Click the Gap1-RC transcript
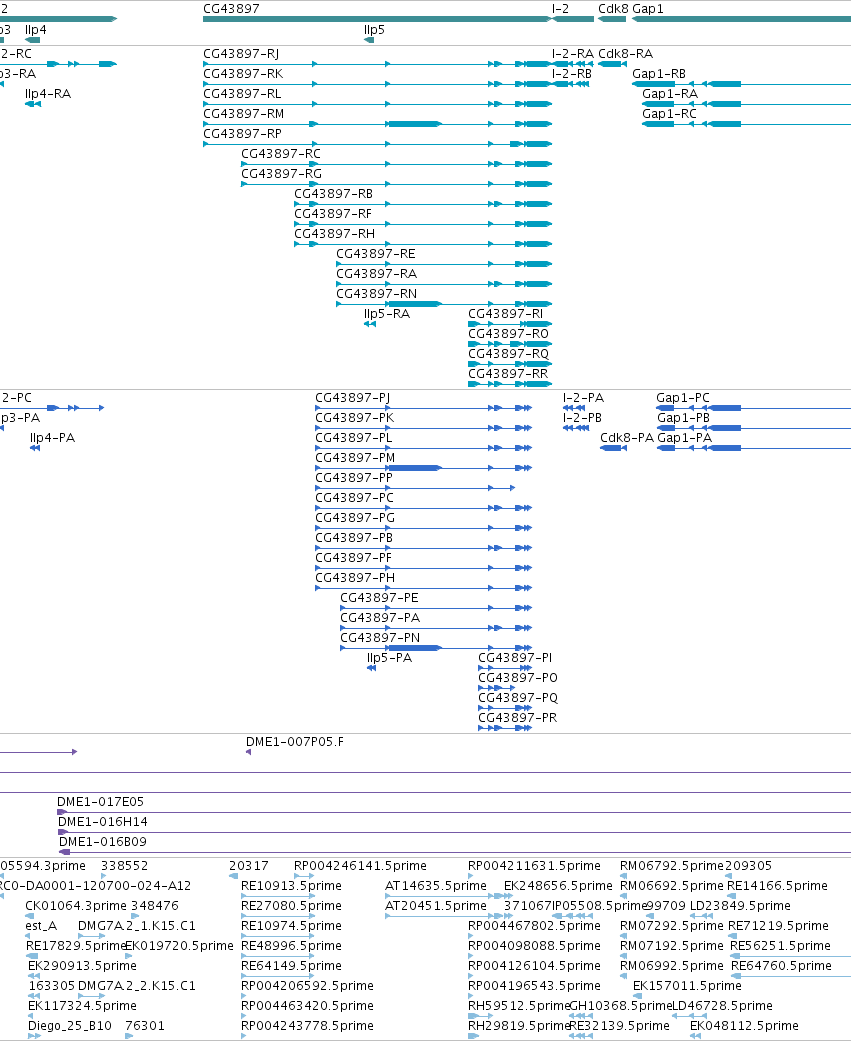 point(669,114)
